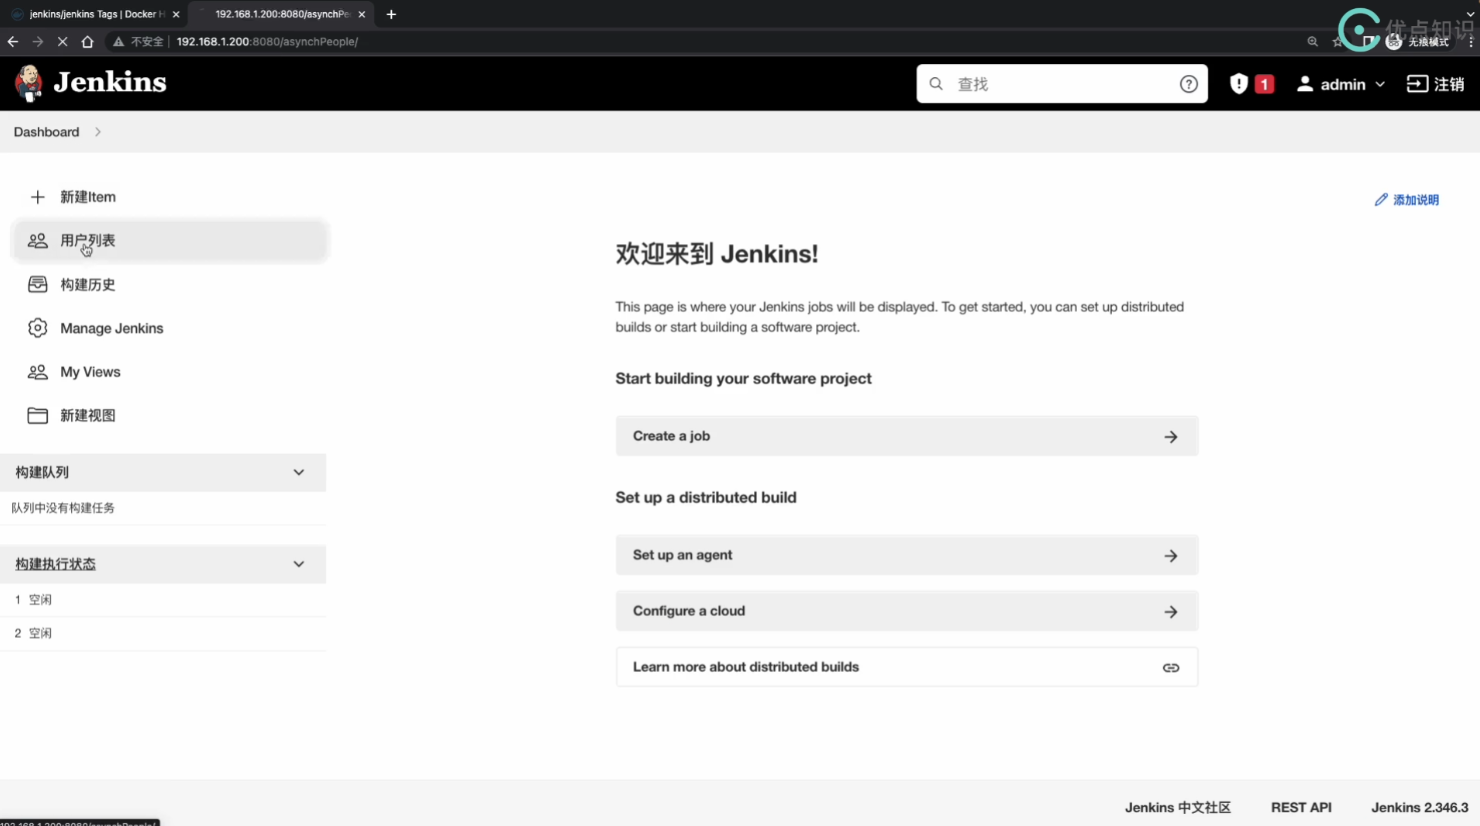The height and width of the screenshot is (826, 1480).
Task: Stop the page loading with the X button
Action: pos(62,42)
